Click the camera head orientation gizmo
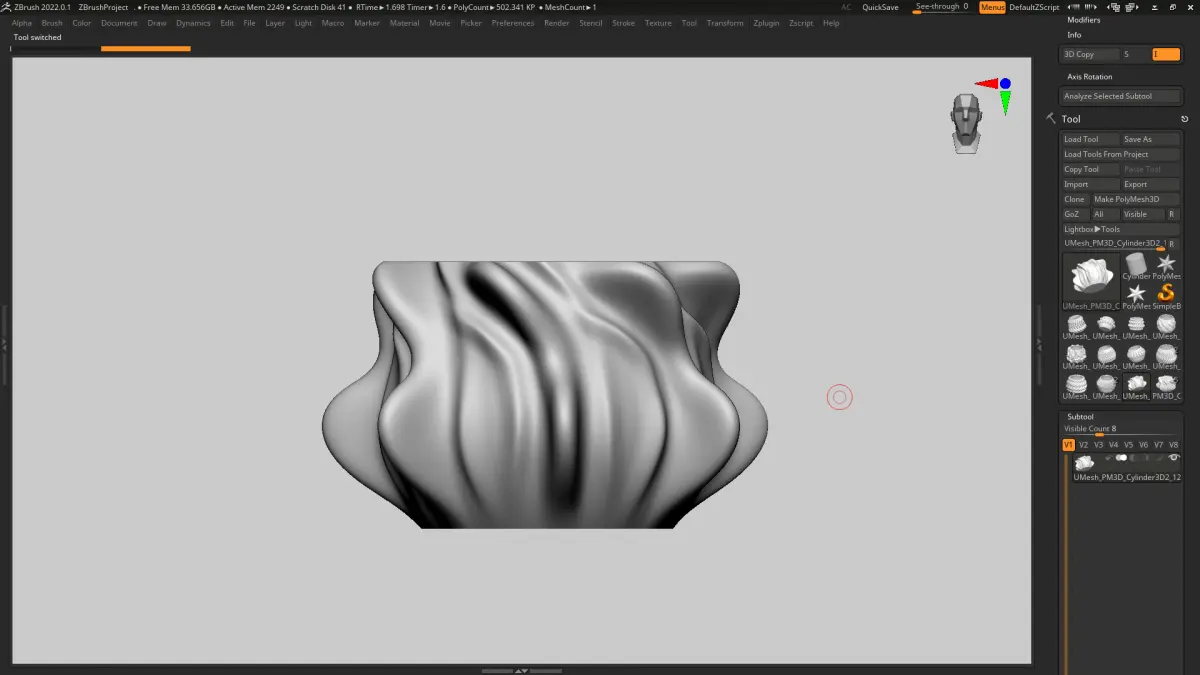Image resolution: width=1200 pixels, height=675 pixels. coord(966,122)
